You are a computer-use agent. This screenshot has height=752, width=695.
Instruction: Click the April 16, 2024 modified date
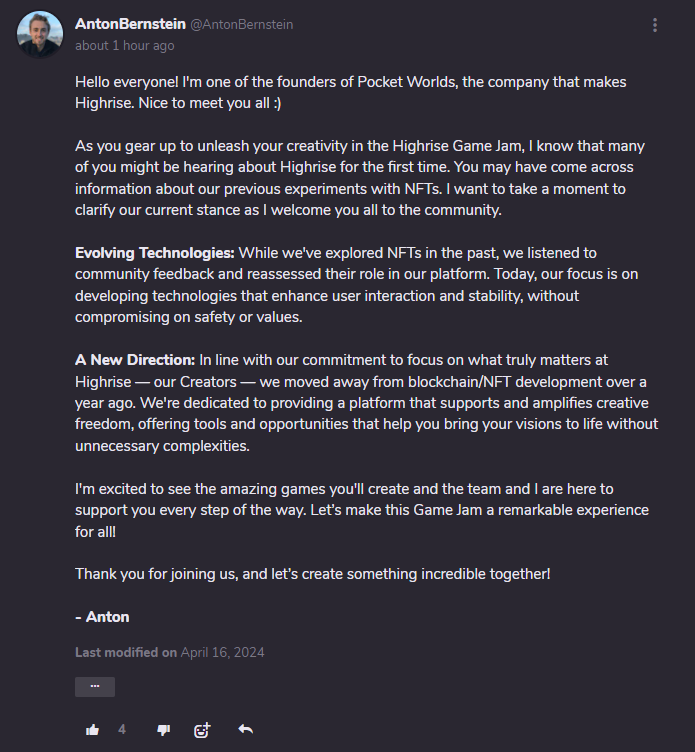pos(222,652)
